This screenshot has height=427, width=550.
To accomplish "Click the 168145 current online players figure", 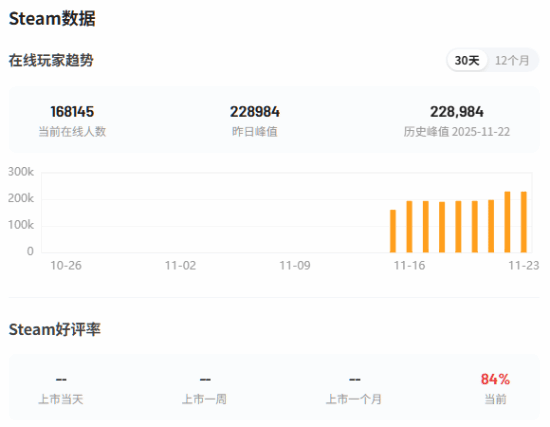I will tap(72, 112).
